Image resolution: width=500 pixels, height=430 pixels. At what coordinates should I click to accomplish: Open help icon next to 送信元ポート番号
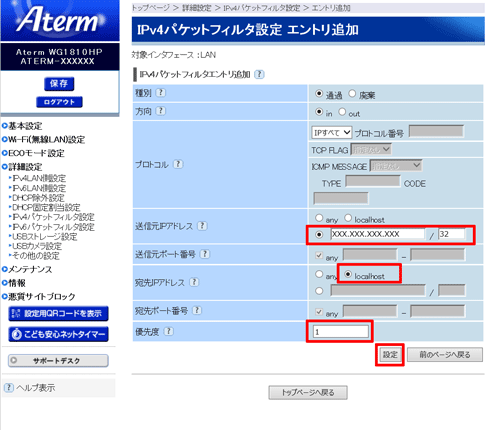pyautogui.click(x=205, y=254)
